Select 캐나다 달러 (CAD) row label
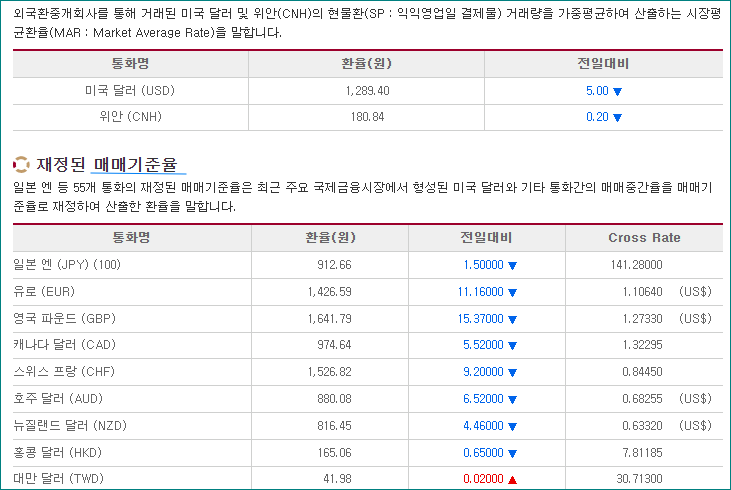 [x=64, y=345]
